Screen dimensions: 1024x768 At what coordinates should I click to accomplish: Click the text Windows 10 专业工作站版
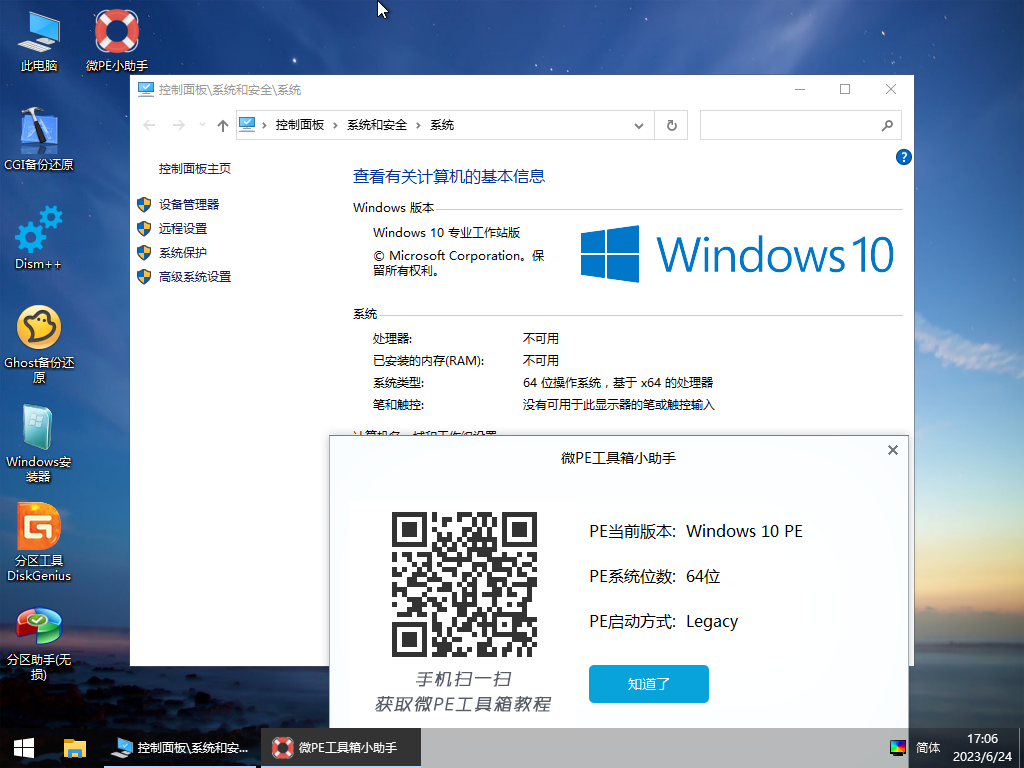(x=447, y=232)
